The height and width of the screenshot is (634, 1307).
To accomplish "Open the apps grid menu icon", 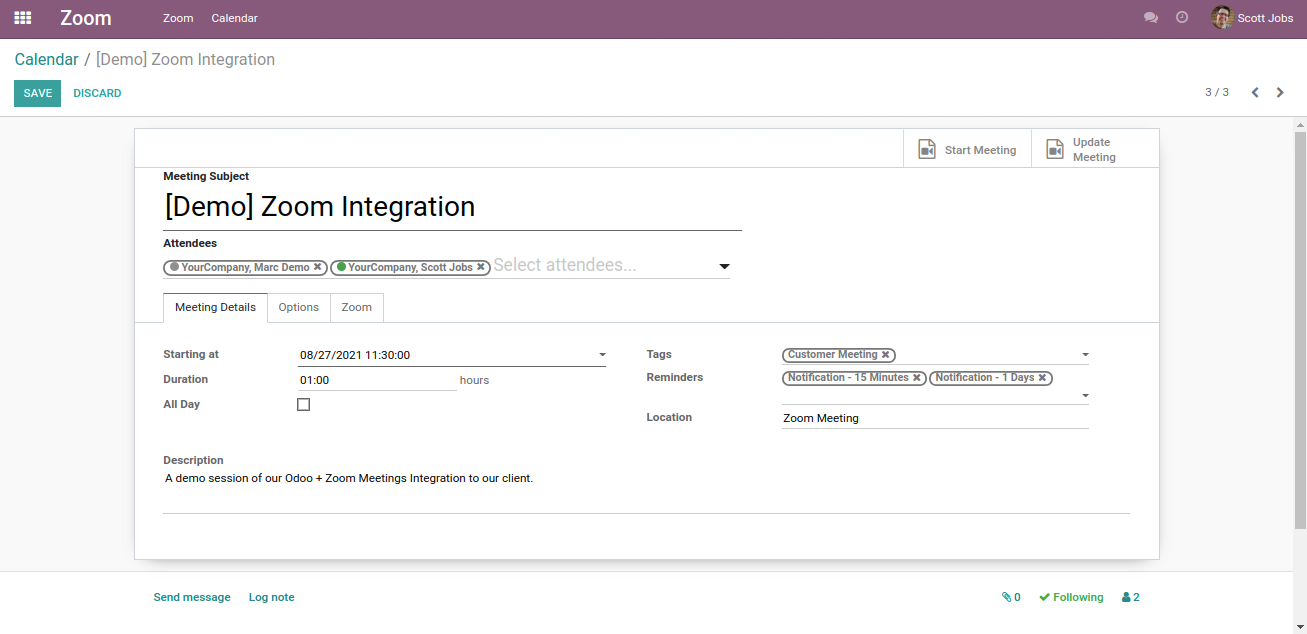I will 23,18.
